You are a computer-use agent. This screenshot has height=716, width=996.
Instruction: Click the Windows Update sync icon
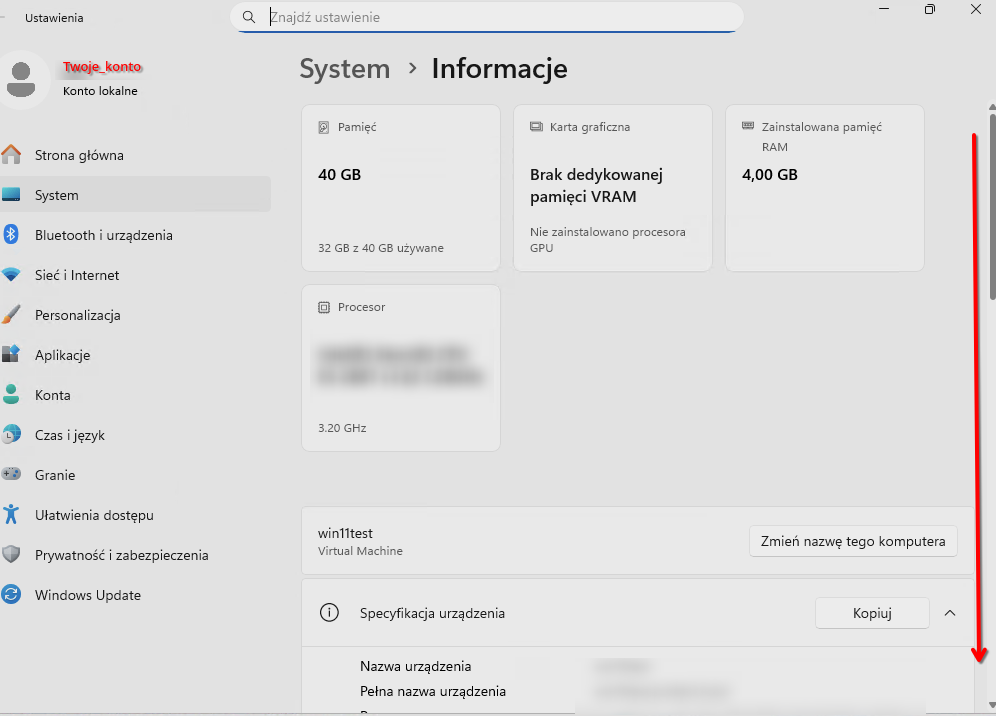[x=11, y=595]
